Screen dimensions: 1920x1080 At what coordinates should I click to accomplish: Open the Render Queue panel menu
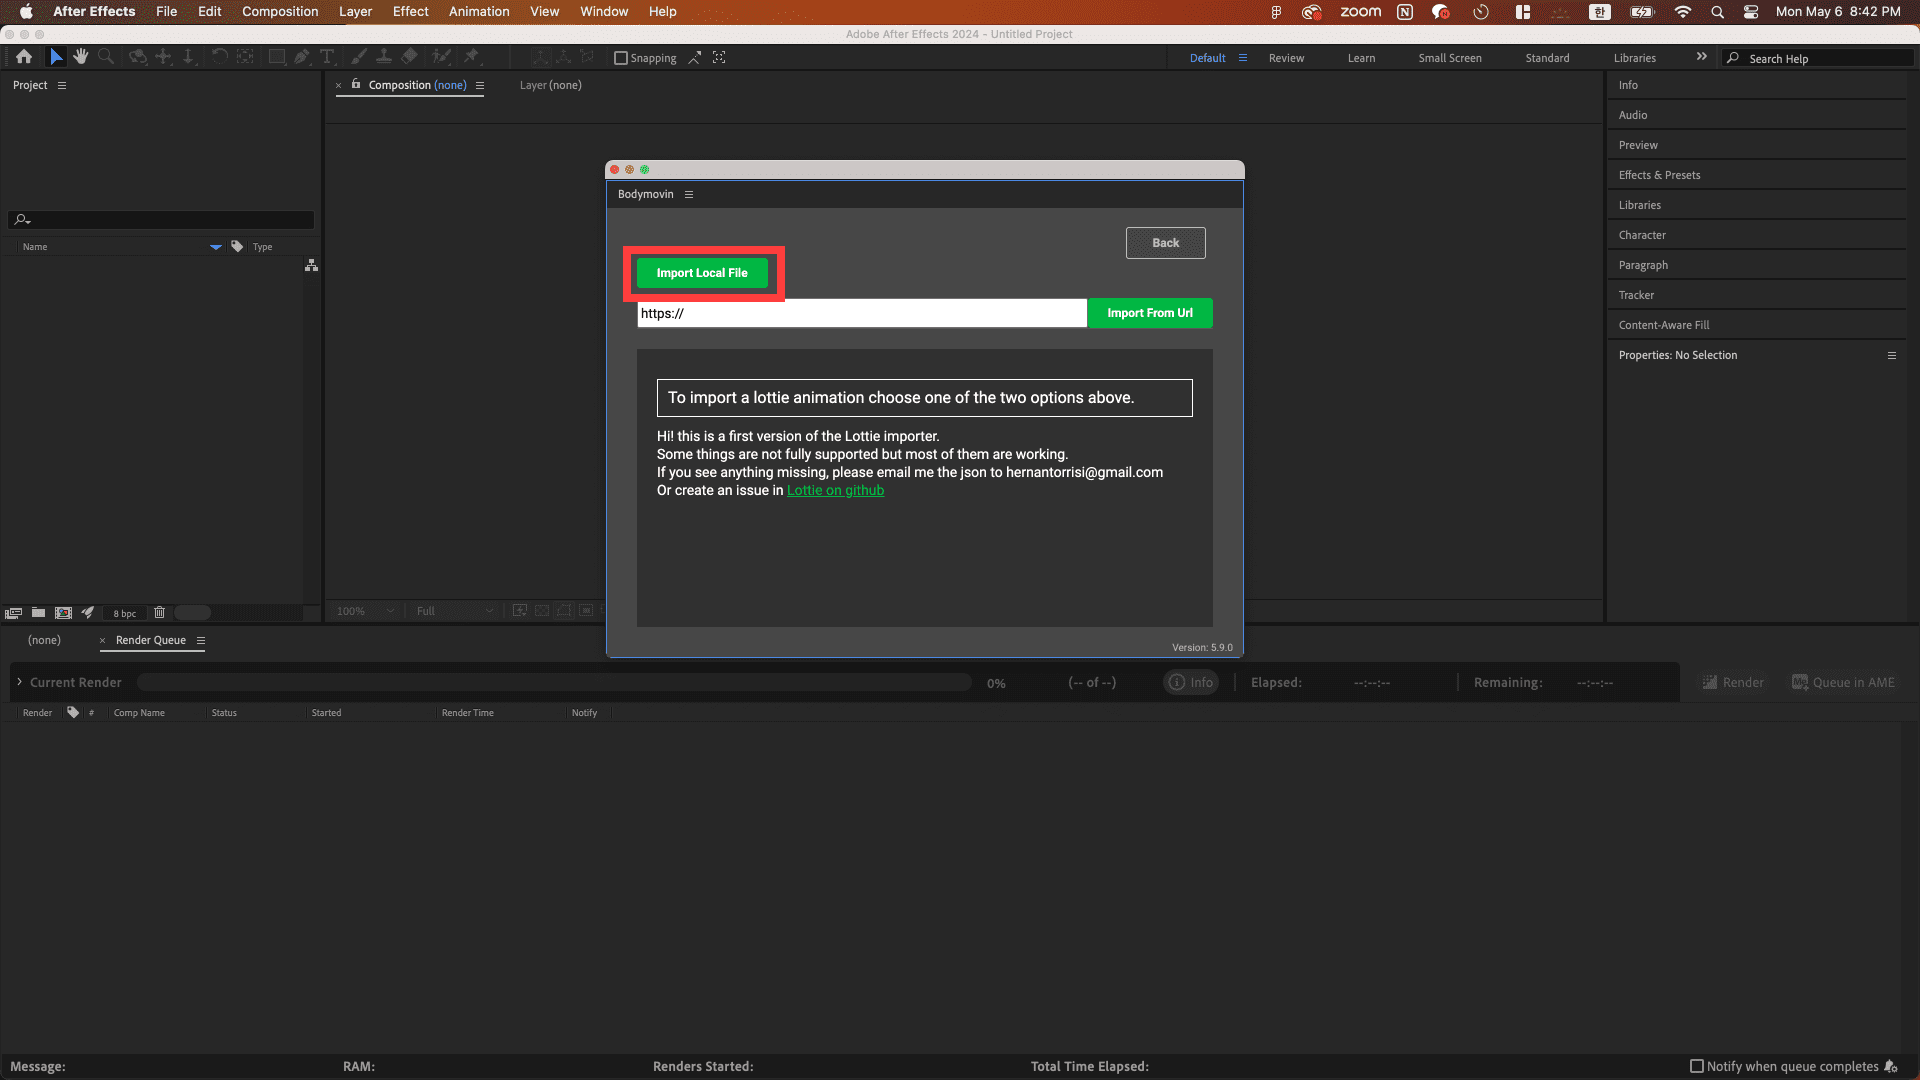coord(200,640)
